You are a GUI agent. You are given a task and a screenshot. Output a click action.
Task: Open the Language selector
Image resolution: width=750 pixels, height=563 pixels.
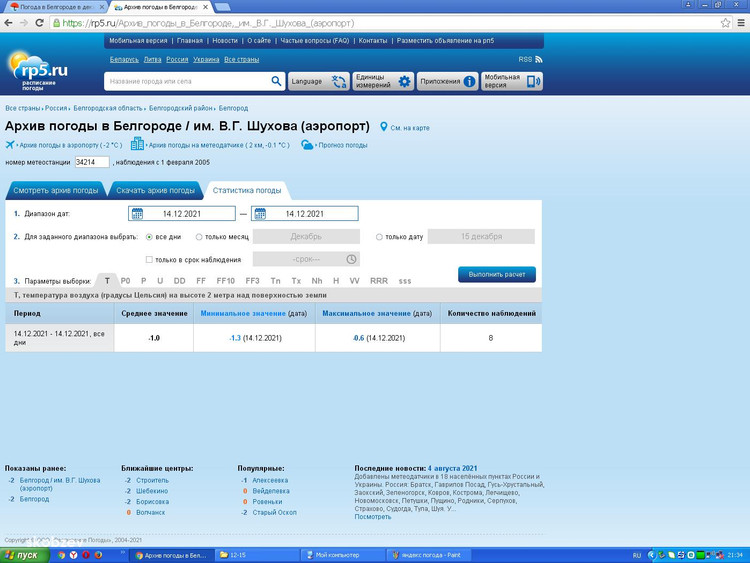point(318,81)
